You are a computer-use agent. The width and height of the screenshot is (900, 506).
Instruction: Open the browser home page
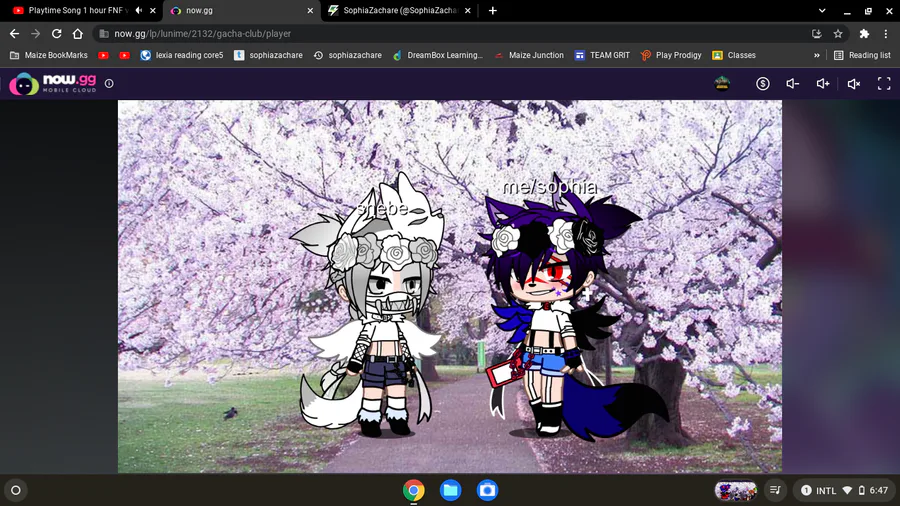(77, 34)
